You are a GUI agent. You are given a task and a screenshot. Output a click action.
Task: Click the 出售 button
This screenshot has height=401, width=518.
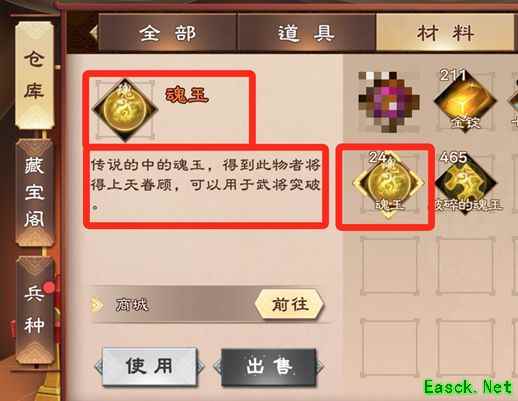269,366
